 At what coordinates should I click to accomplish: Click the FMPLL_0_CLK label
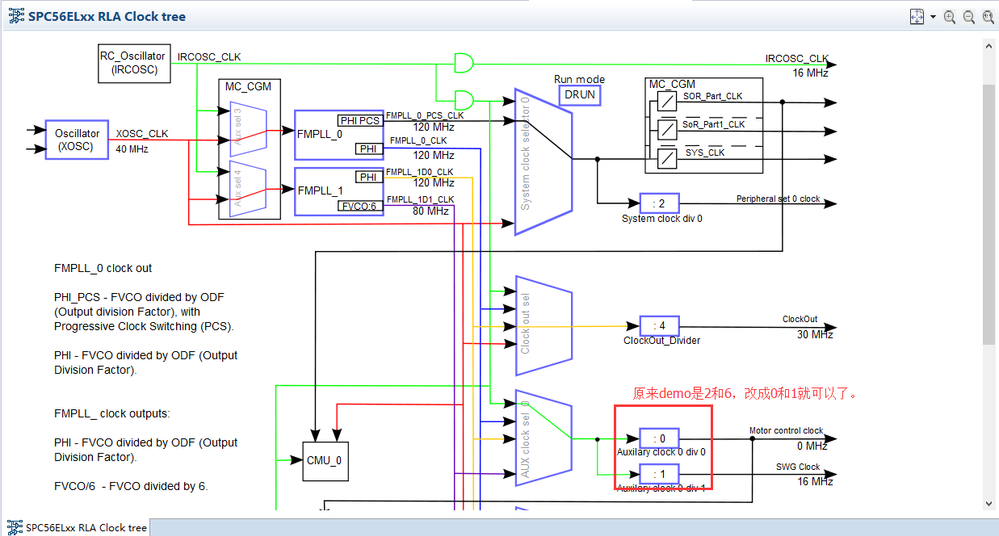[x=418, y=141]
